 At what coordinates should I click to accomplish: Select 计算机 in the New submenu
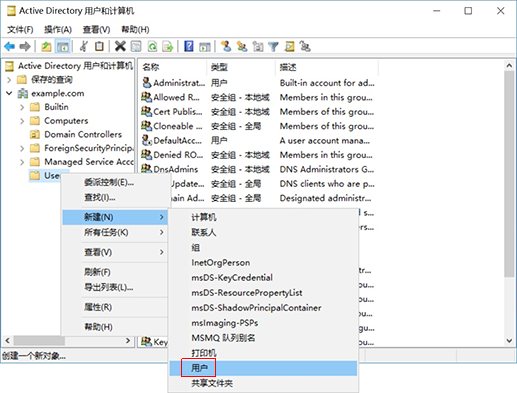pos(263,217)
